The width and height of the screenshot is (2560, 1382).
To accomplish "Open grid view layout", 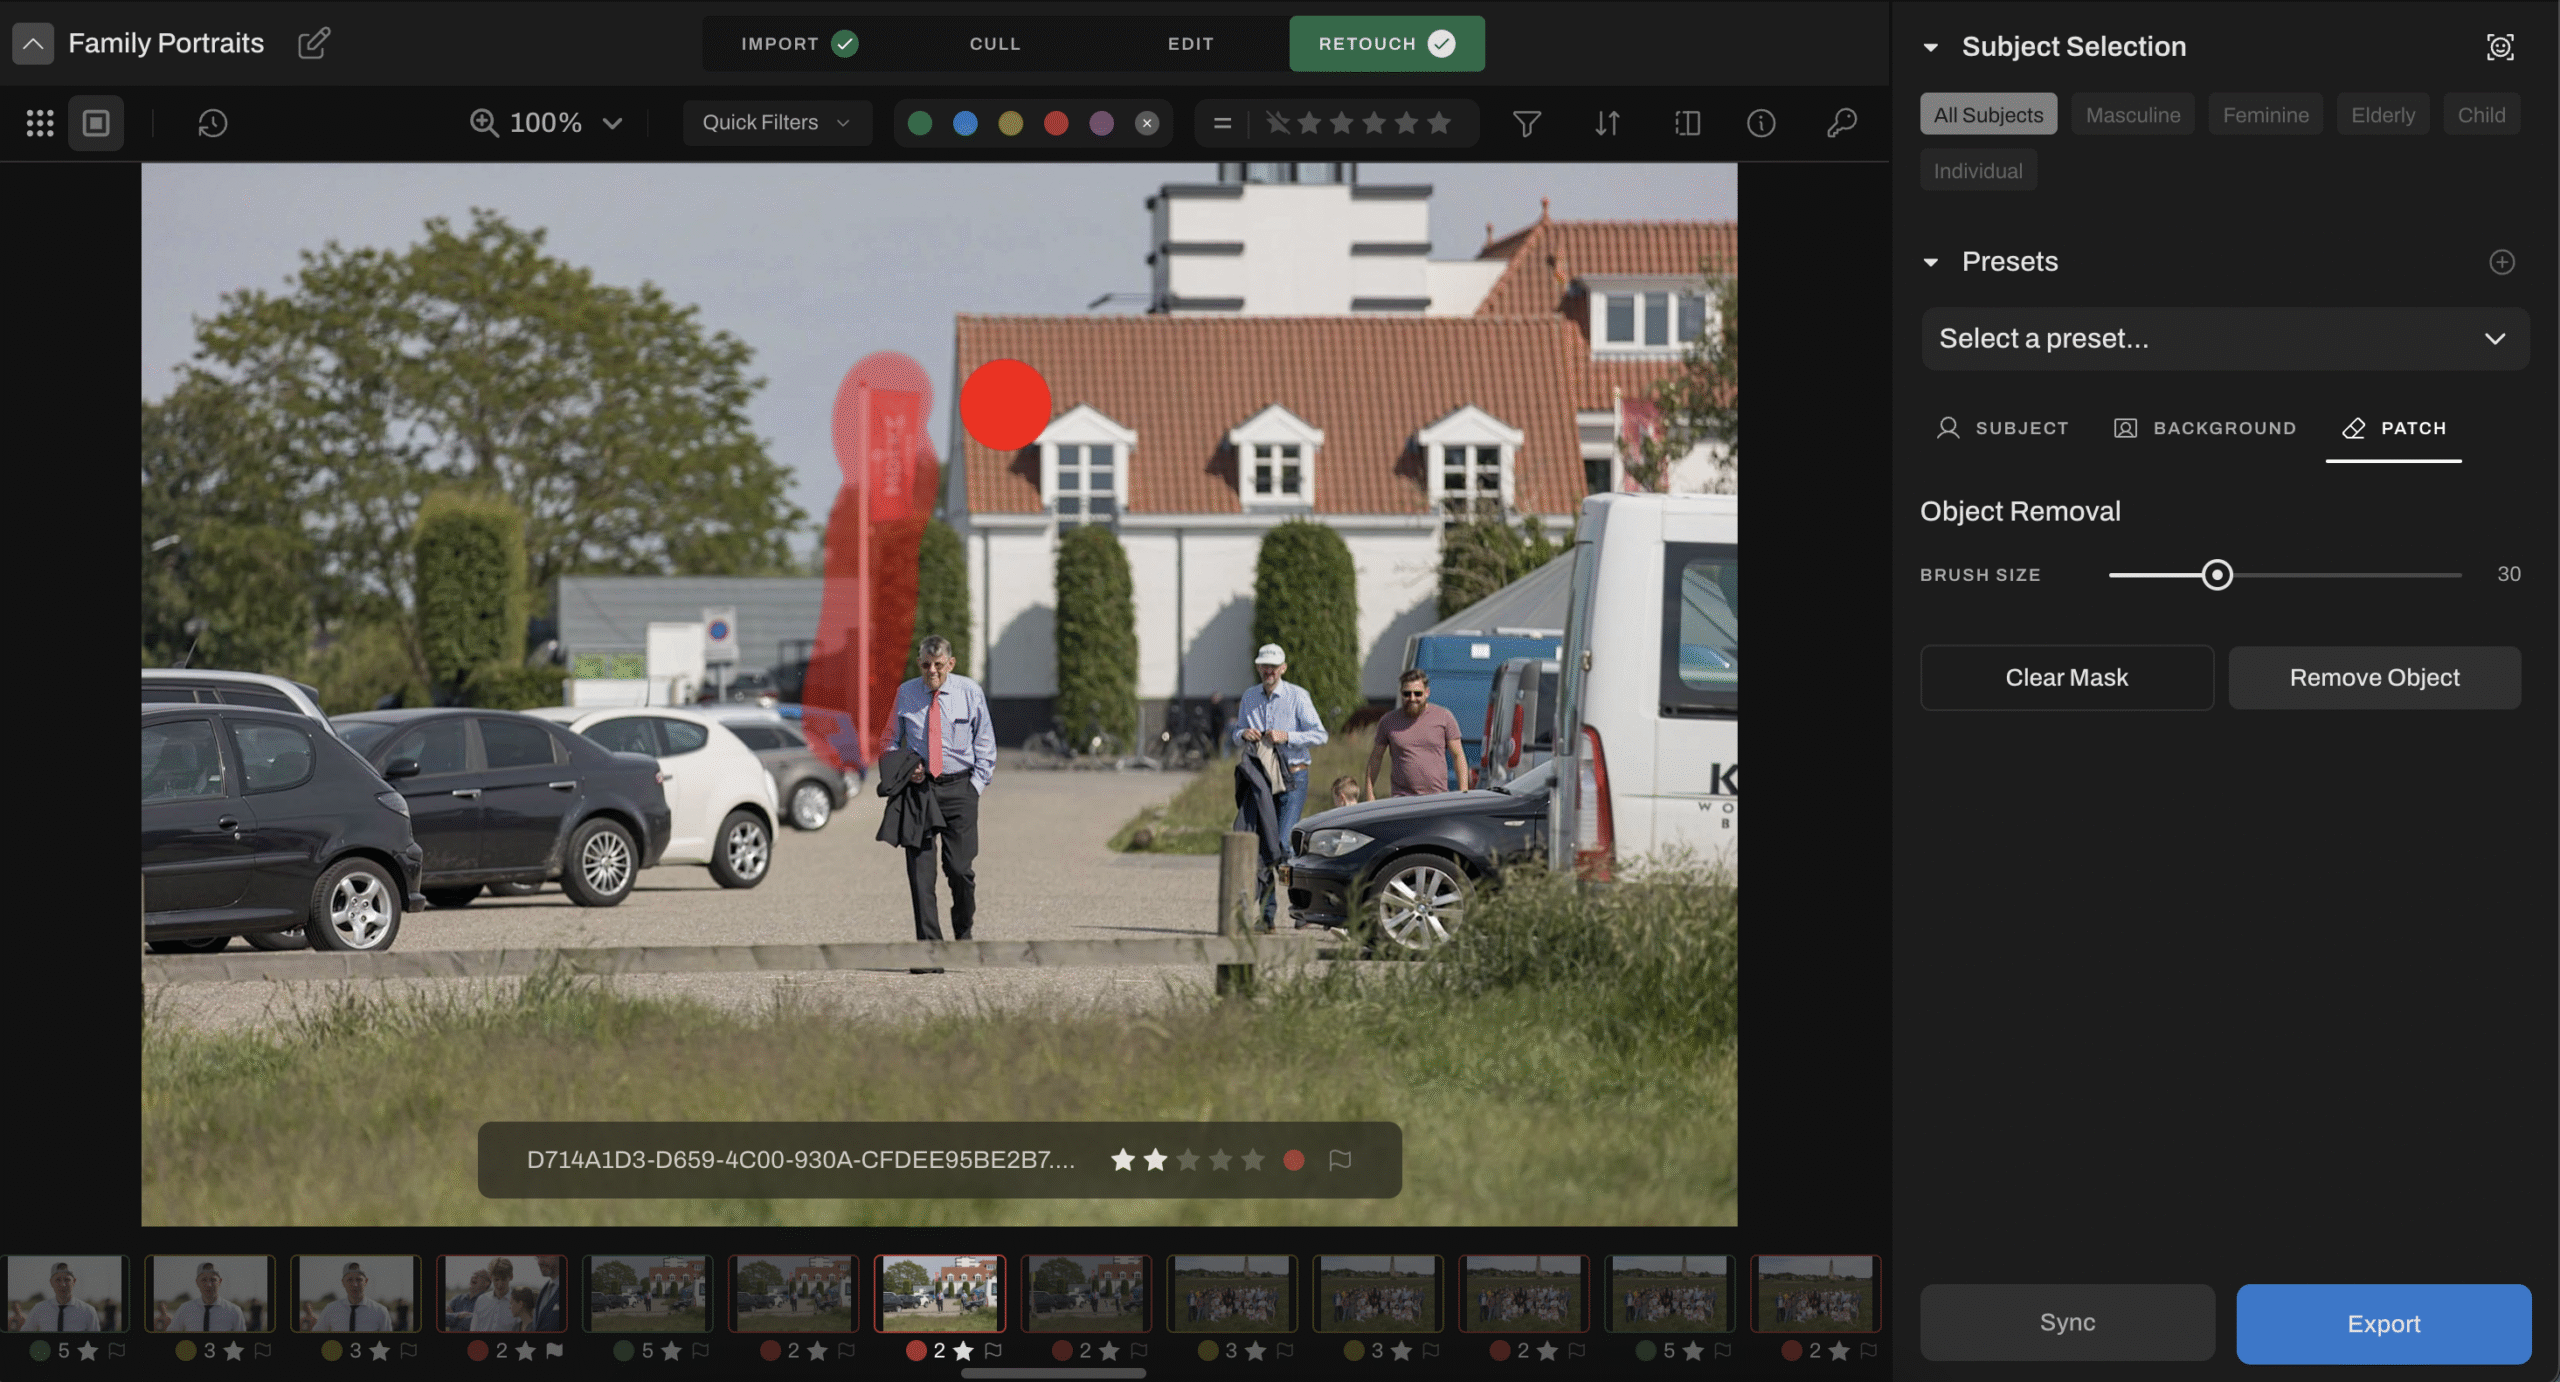I will pyautogui.click(x=40, y=123).
